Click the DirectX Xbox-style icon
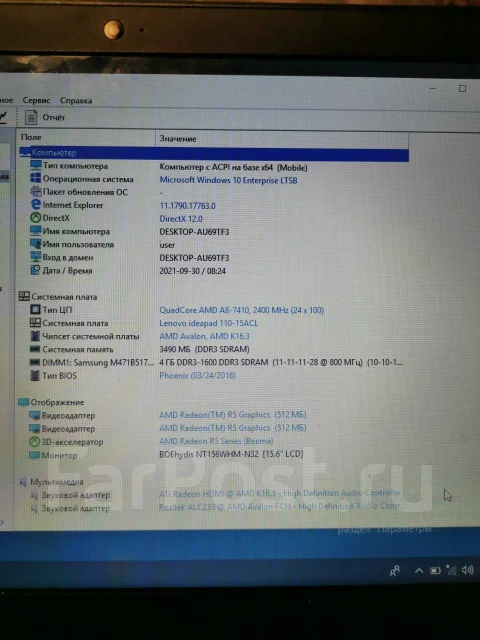 point(36,218)
